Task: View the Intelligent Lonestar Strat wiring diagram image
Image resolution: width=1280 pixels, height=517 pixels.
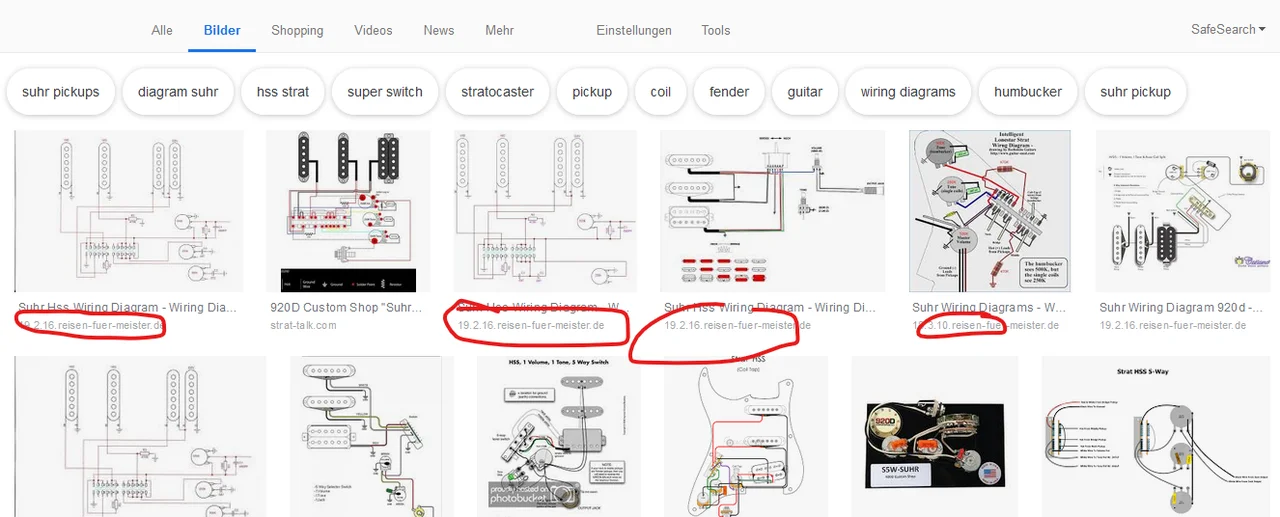Action: point(989,211)
